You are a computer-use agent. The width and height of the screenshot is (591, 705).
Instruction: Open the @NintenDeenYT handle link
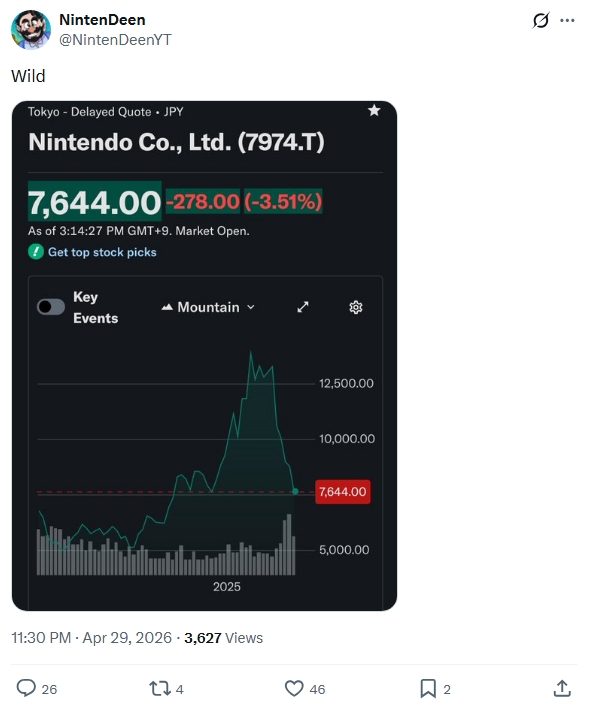pyautogui.click(x=115, y=40)
